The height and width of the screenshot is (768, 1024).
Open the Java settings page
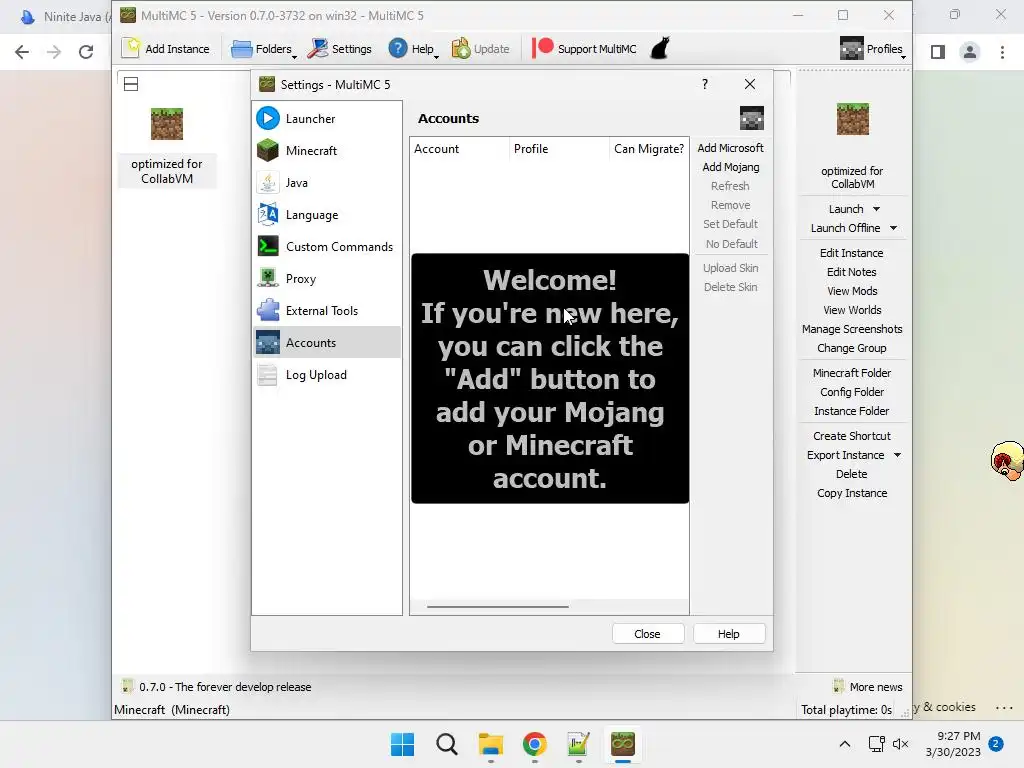click(327, 182)
